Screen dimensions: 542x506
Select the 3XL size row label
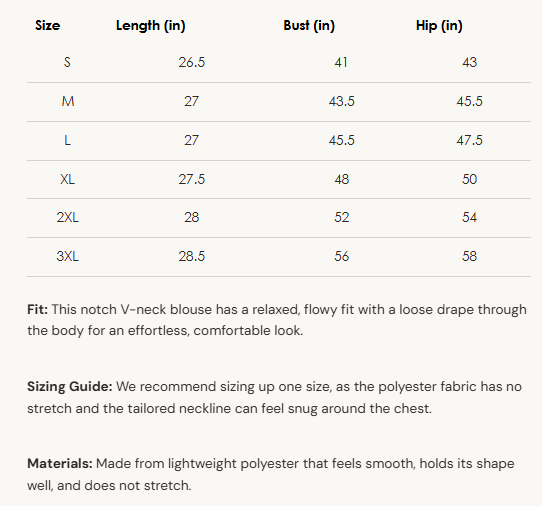coord(67,256)
